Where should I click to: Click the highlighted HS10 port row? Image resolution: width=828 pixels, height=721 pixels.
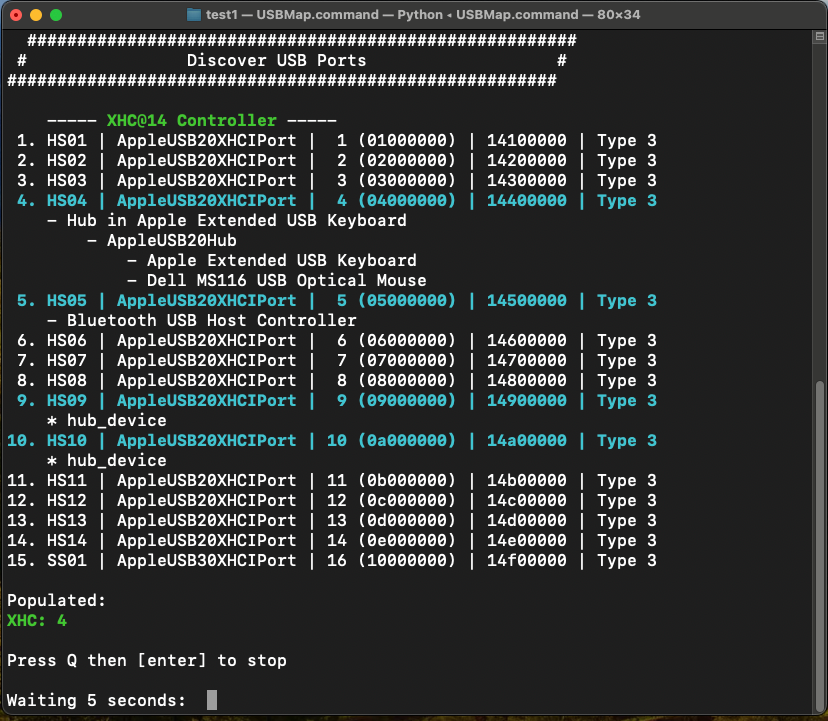click(x=336, y=440)
